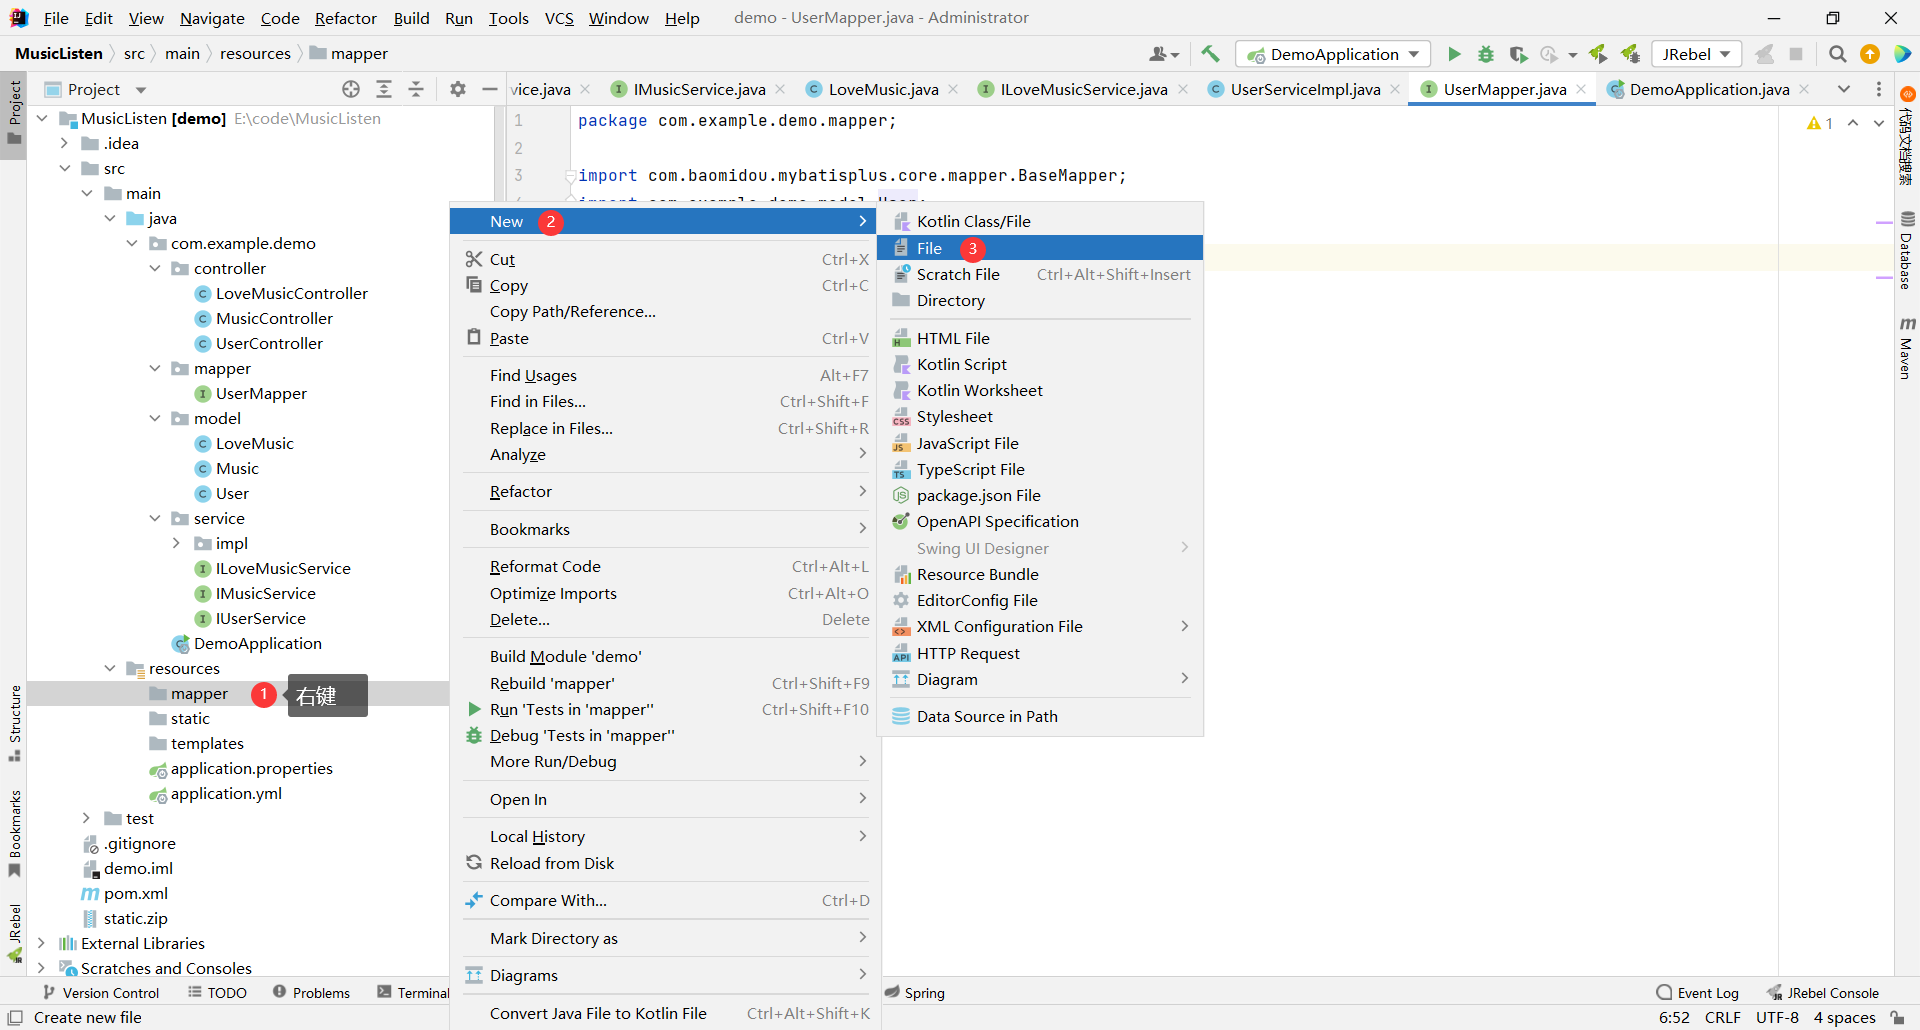The width and height of the screenshot is (1920, 1030).
Task: Select Opened File locator in Project panel
Action: 351,89
